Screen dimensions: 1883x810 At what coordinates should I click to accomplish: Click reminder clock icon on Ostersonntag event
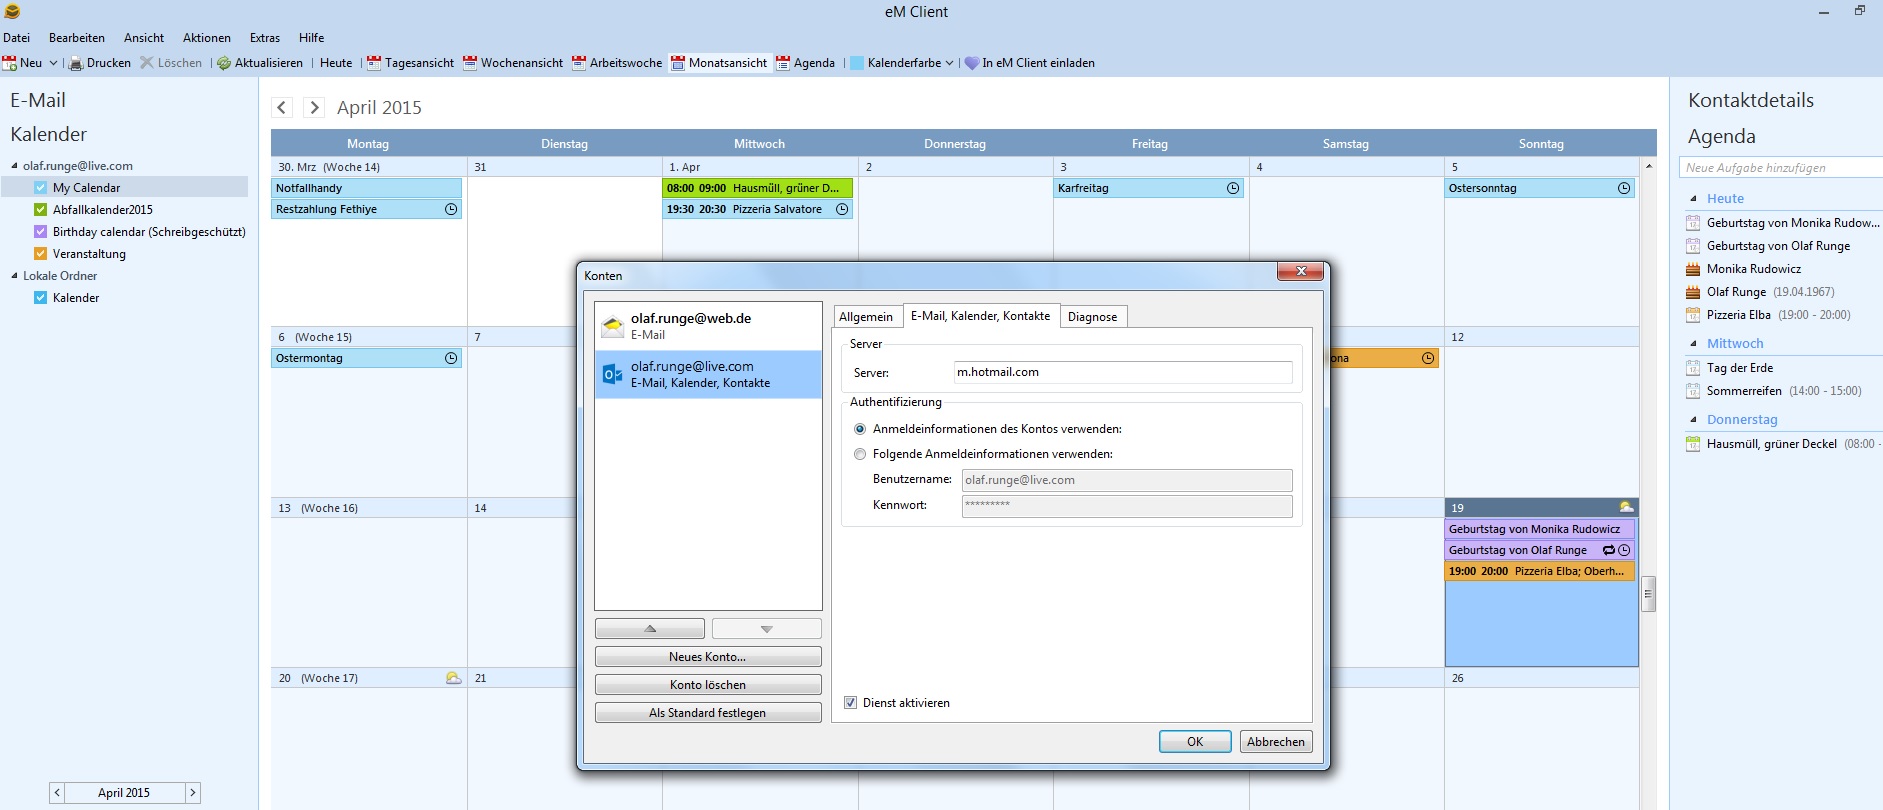1624,188
